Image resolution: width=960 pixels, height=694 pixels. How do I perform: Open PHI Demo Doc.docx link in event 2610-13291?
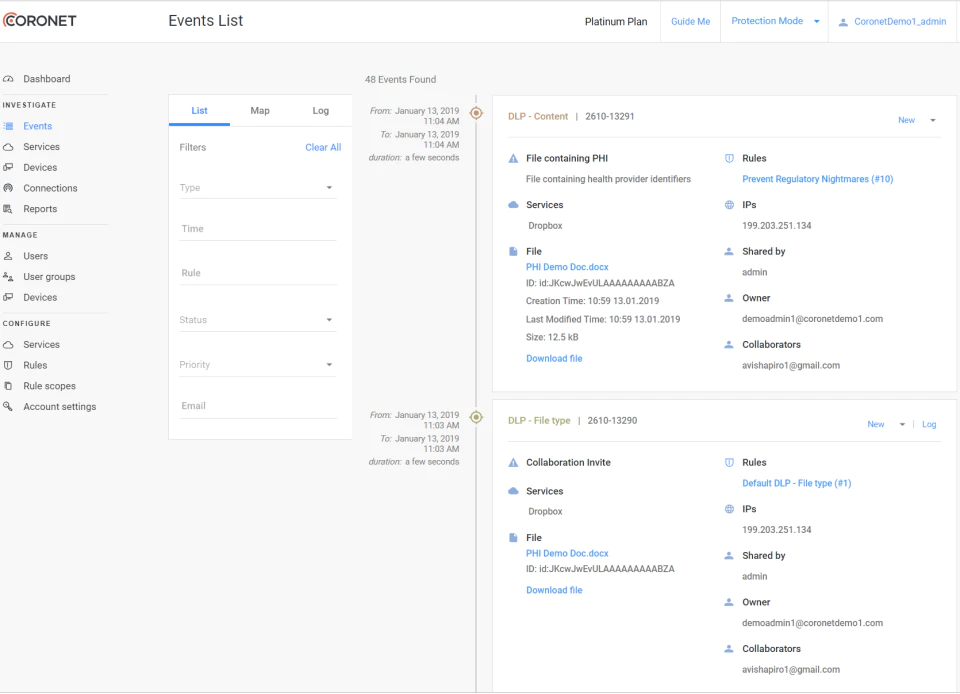tap(567, 267)
